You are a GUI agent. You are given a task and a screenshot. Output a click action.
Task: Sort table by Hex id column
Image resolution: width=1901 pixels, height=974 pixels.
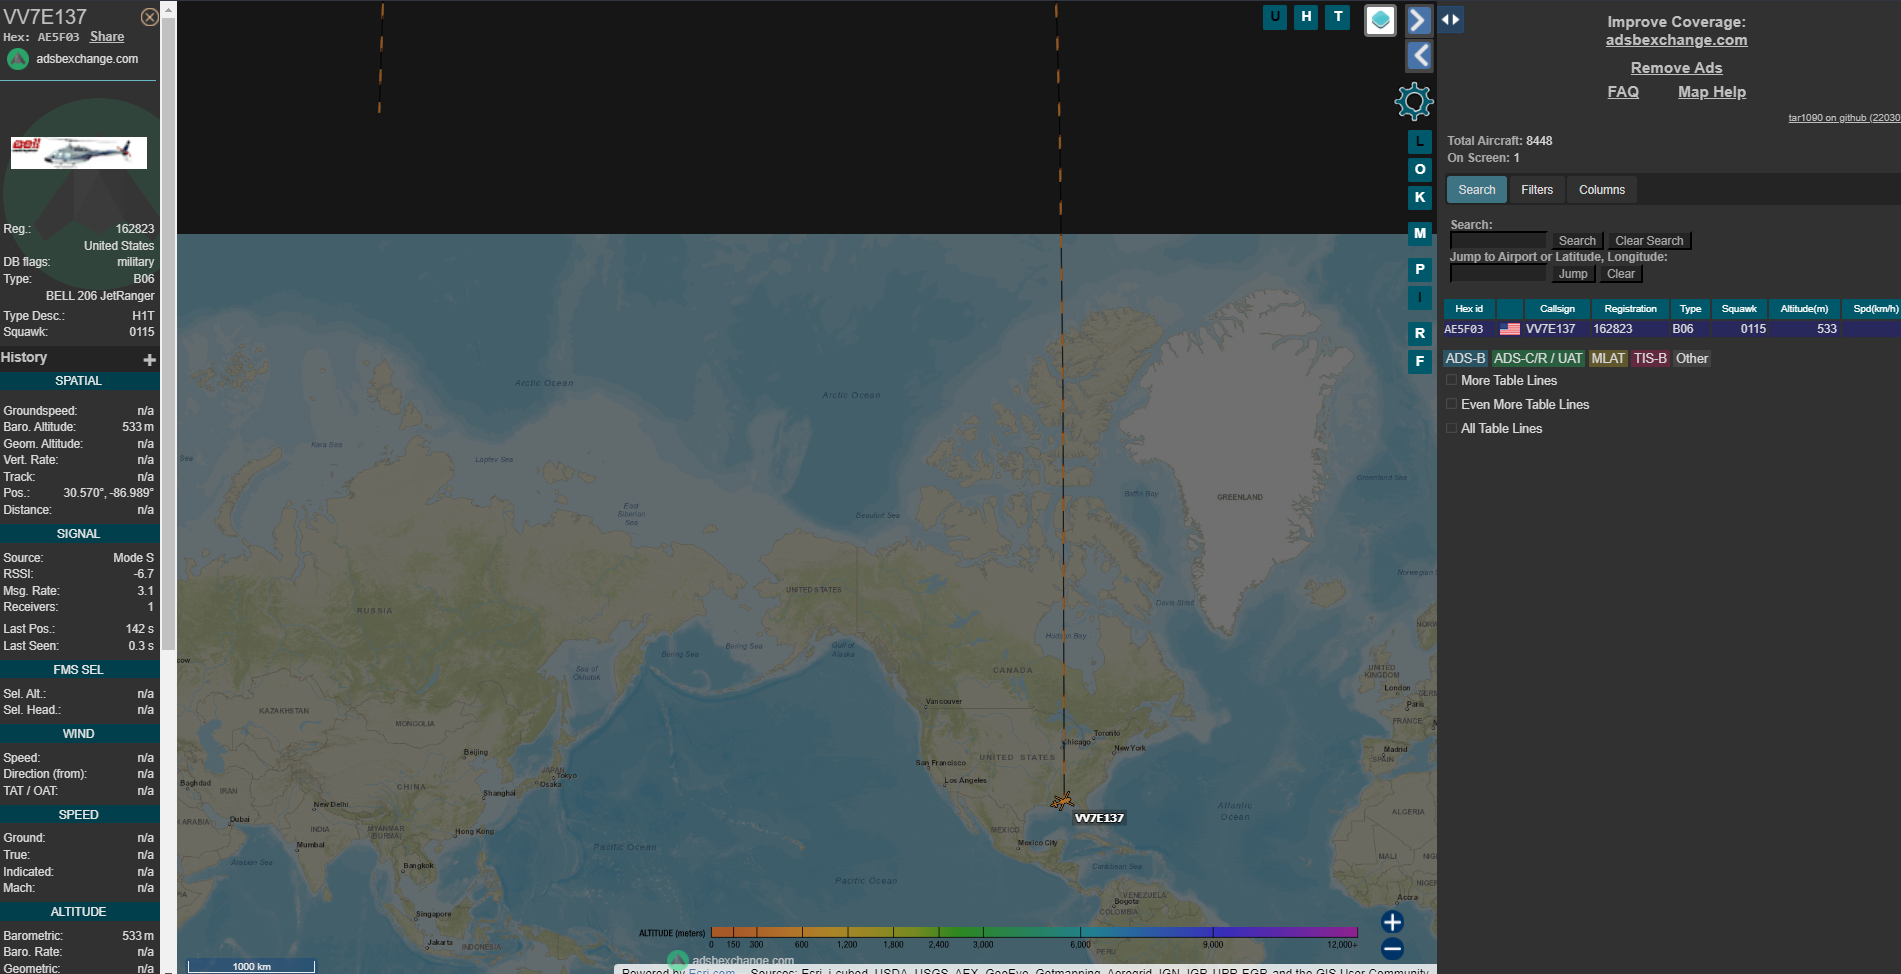[1469, 309]
